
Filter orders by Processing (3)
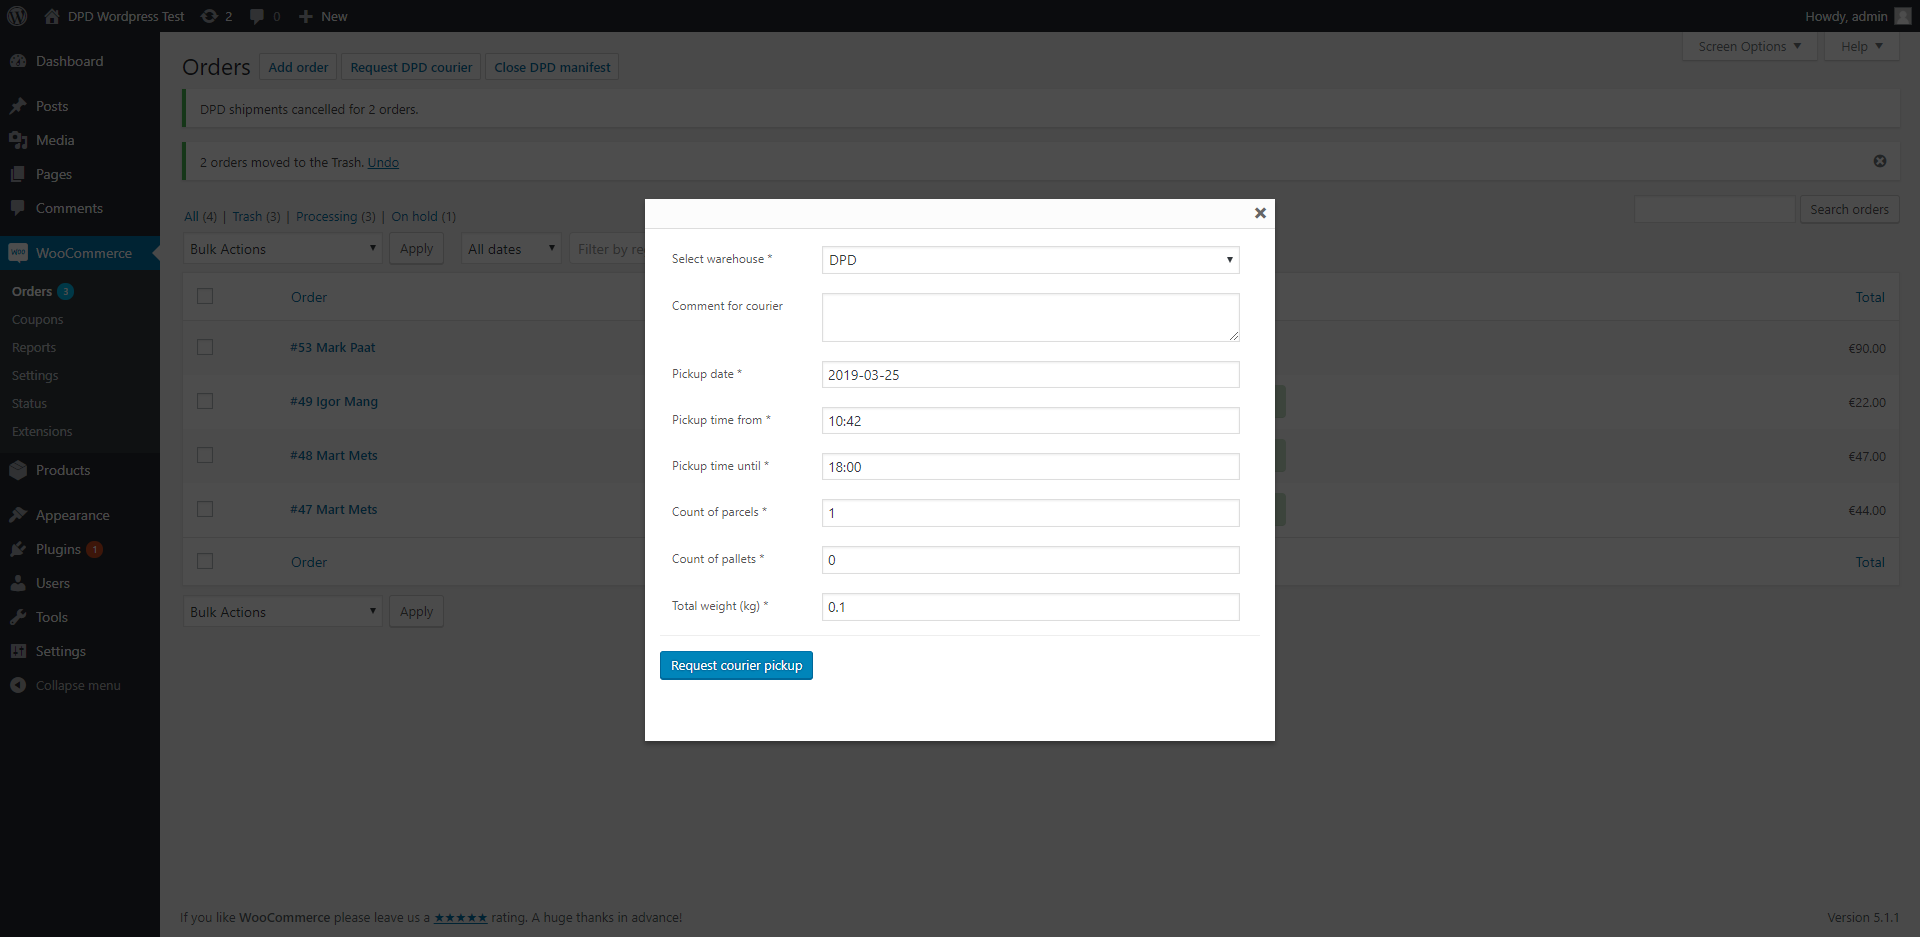point(336,216)
